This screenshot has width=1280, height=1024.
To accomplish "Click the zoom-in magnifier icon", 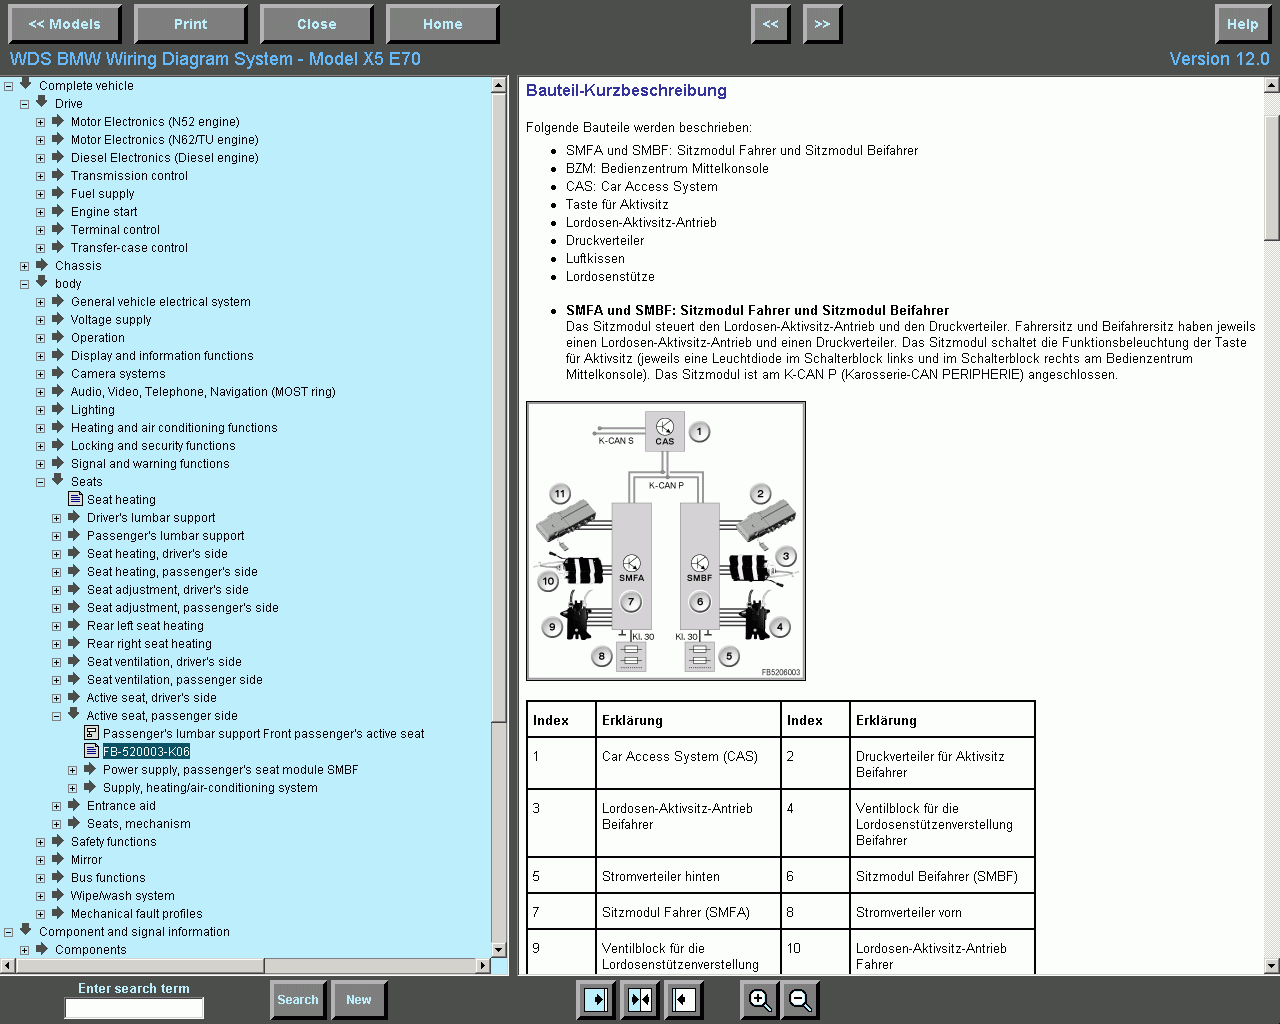I will pos(759,999).
